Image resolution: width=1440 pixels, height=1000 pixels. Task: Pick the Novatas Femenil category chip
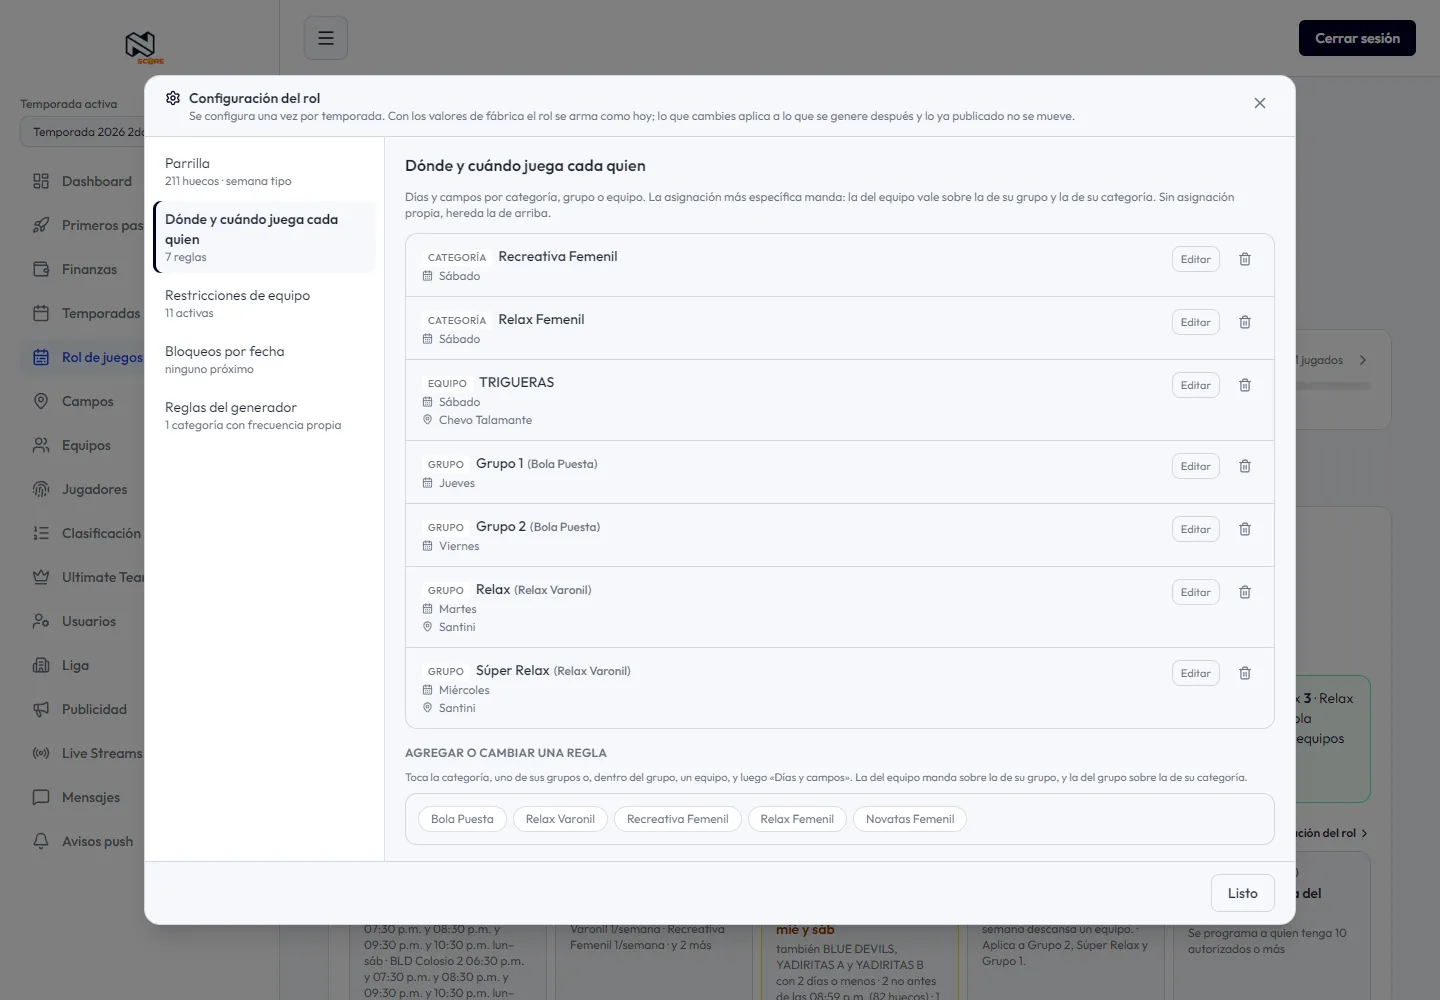[x=910, y=819]
